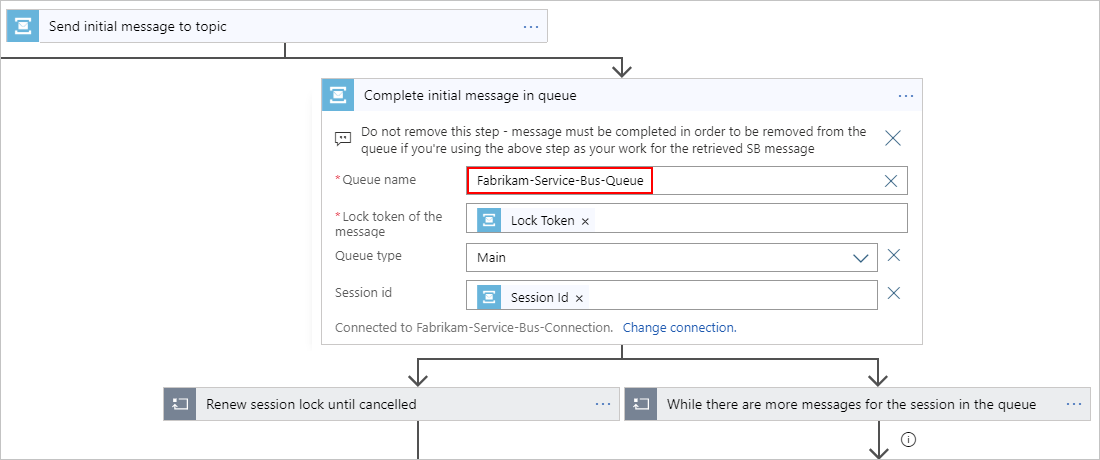Remove the Lock Token dynamic content token
Viewport: 1100px width, 460px height.
585,221
